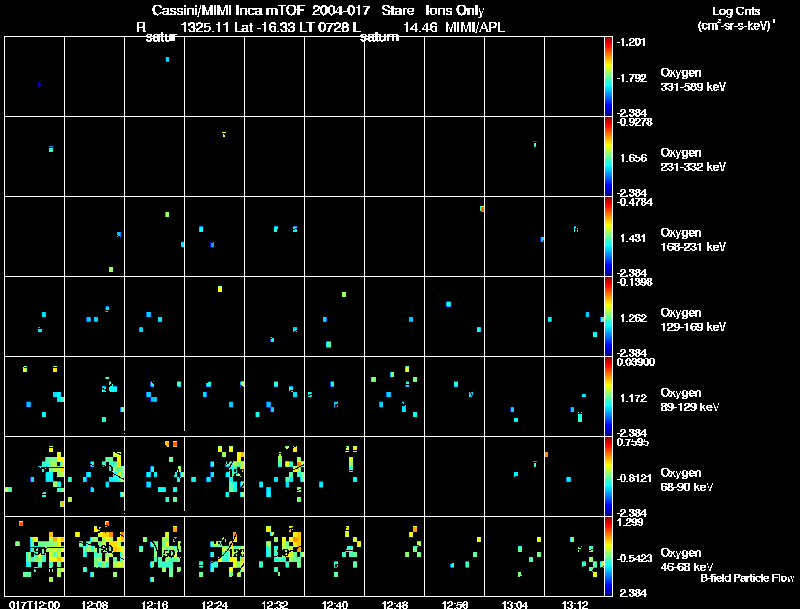This screenshot has height=609, width=800.
Task: Open the 46-68 keV image panel at 13:12
Action: pyautogui.click(x=575, y=556)
